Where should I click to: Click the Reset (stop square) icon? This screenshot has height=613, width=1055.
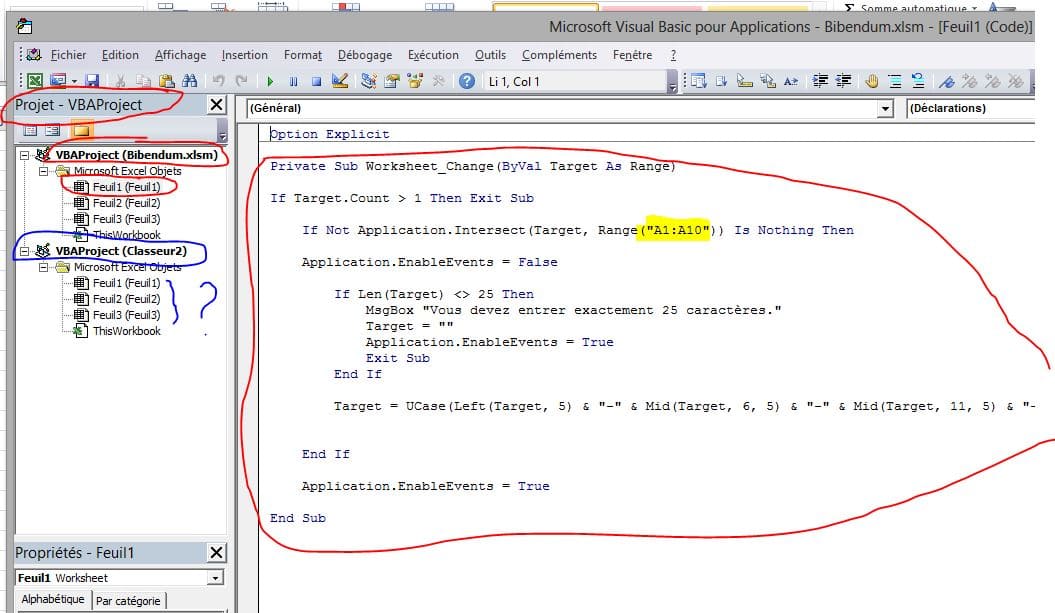[316, 81]
